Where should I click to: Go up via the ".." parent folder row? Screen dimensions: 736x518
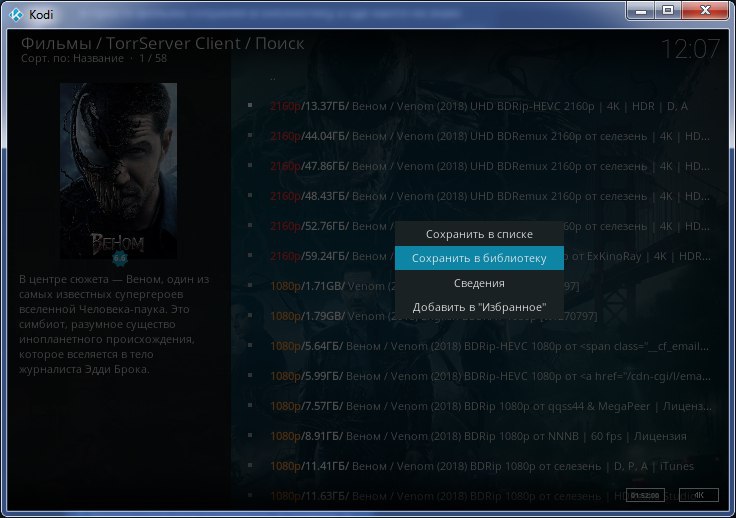coord(479,76)
